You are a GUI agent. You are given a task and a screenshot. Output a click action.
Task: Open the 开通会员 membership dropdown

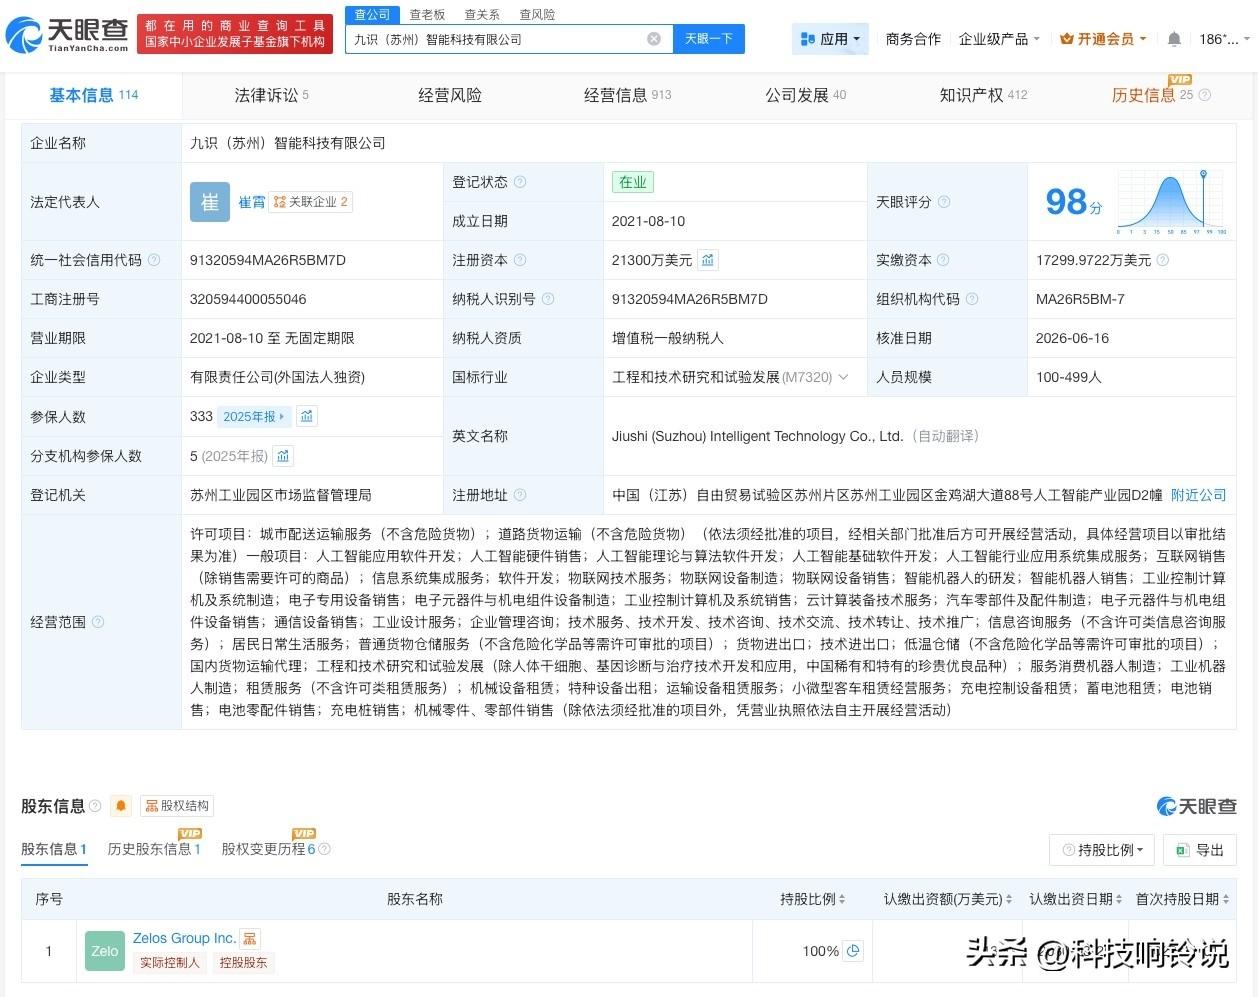pos(1103,39)
